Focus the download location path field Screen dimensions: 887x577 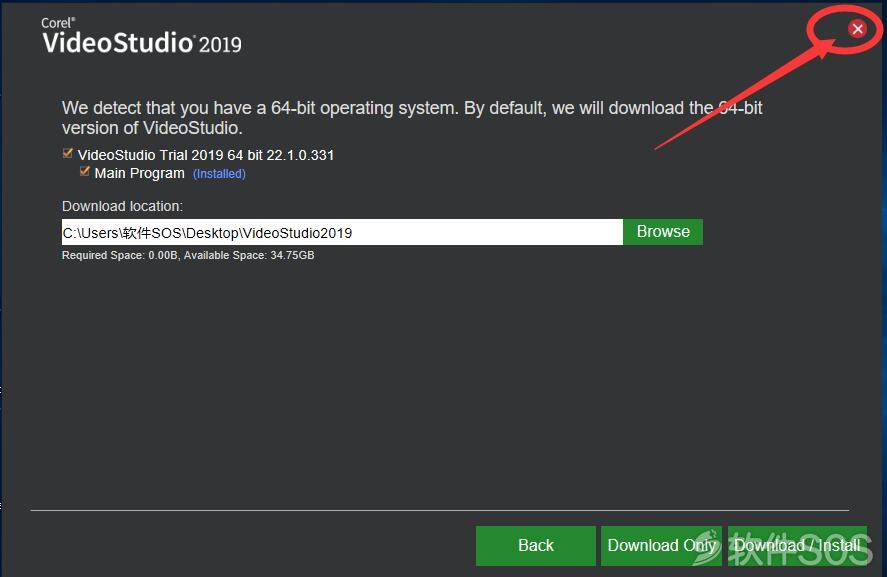coord(342,232)
